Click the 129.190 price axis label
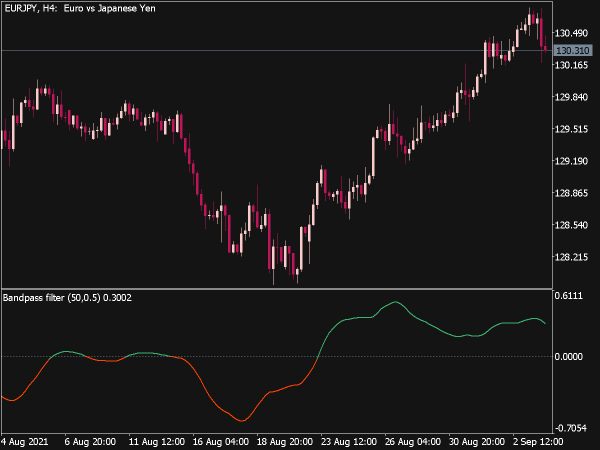Viewport: 600px width, 450px height. coord(571,161)
